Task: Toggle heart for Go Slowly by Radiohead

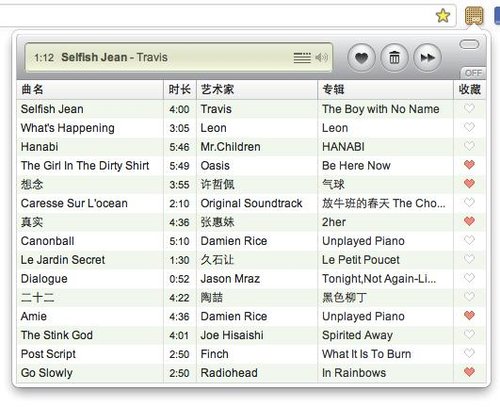Action: tap(469, 372)
